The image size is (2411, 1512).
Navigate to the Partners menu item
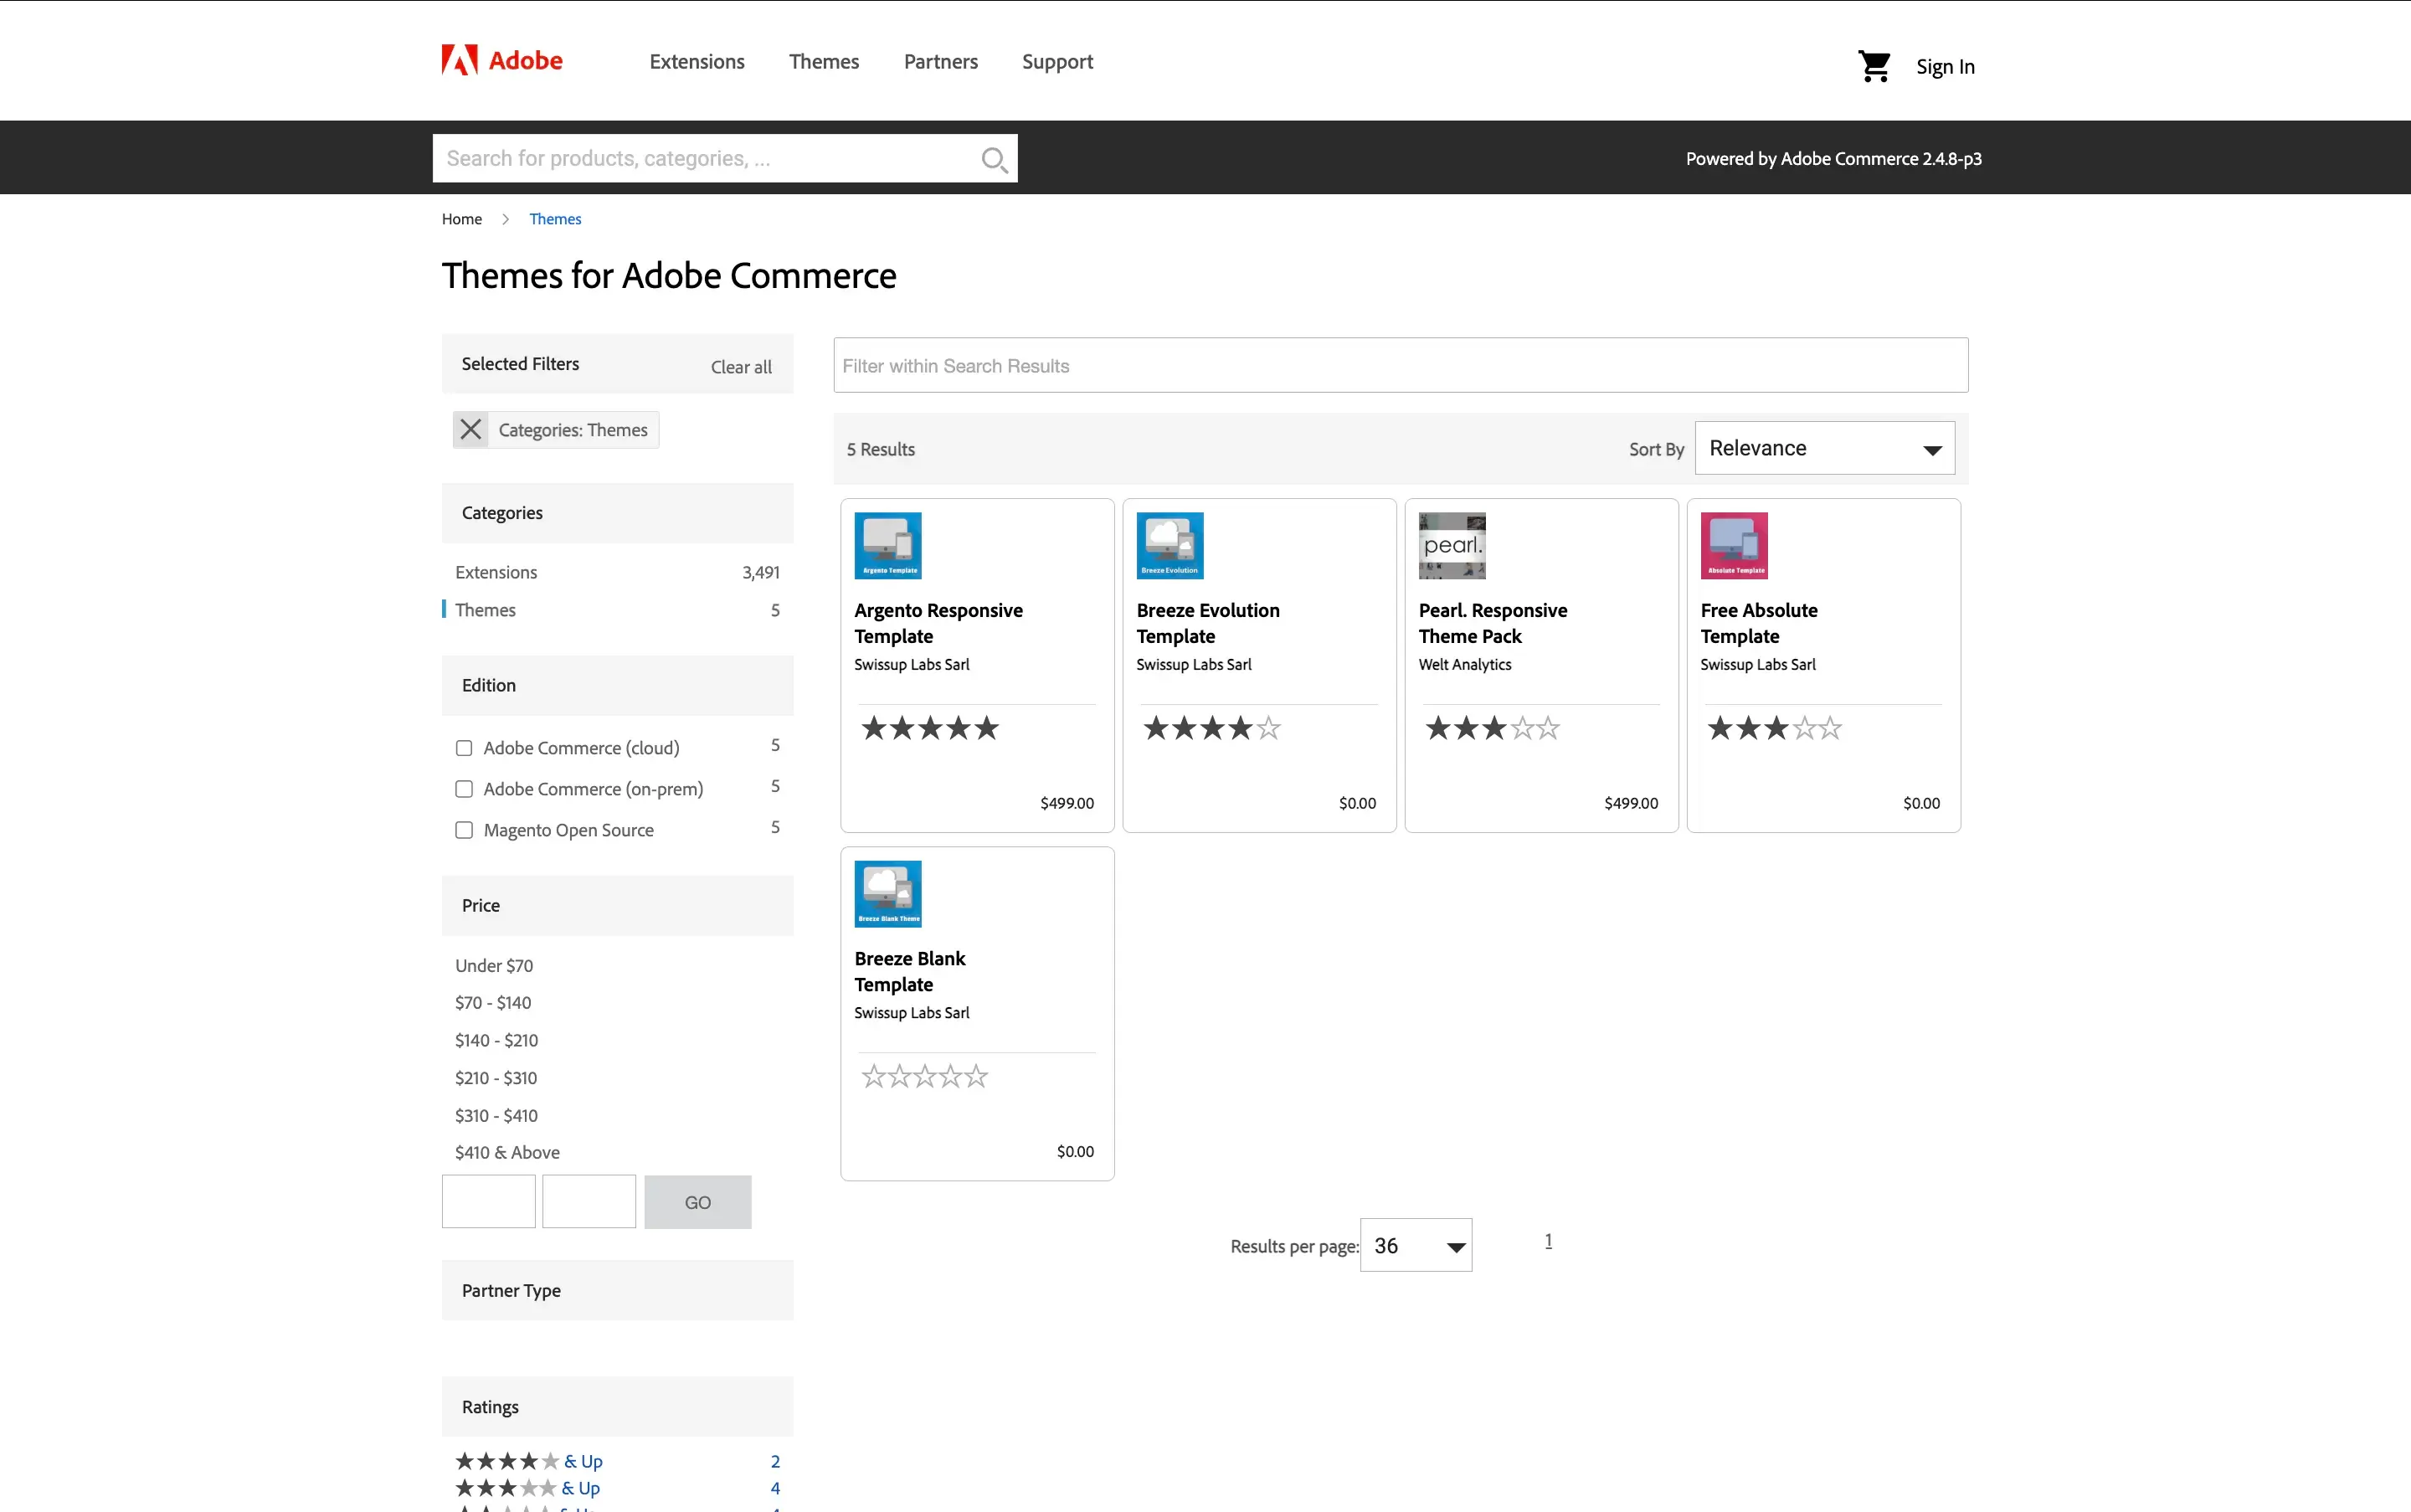[940, 61]
